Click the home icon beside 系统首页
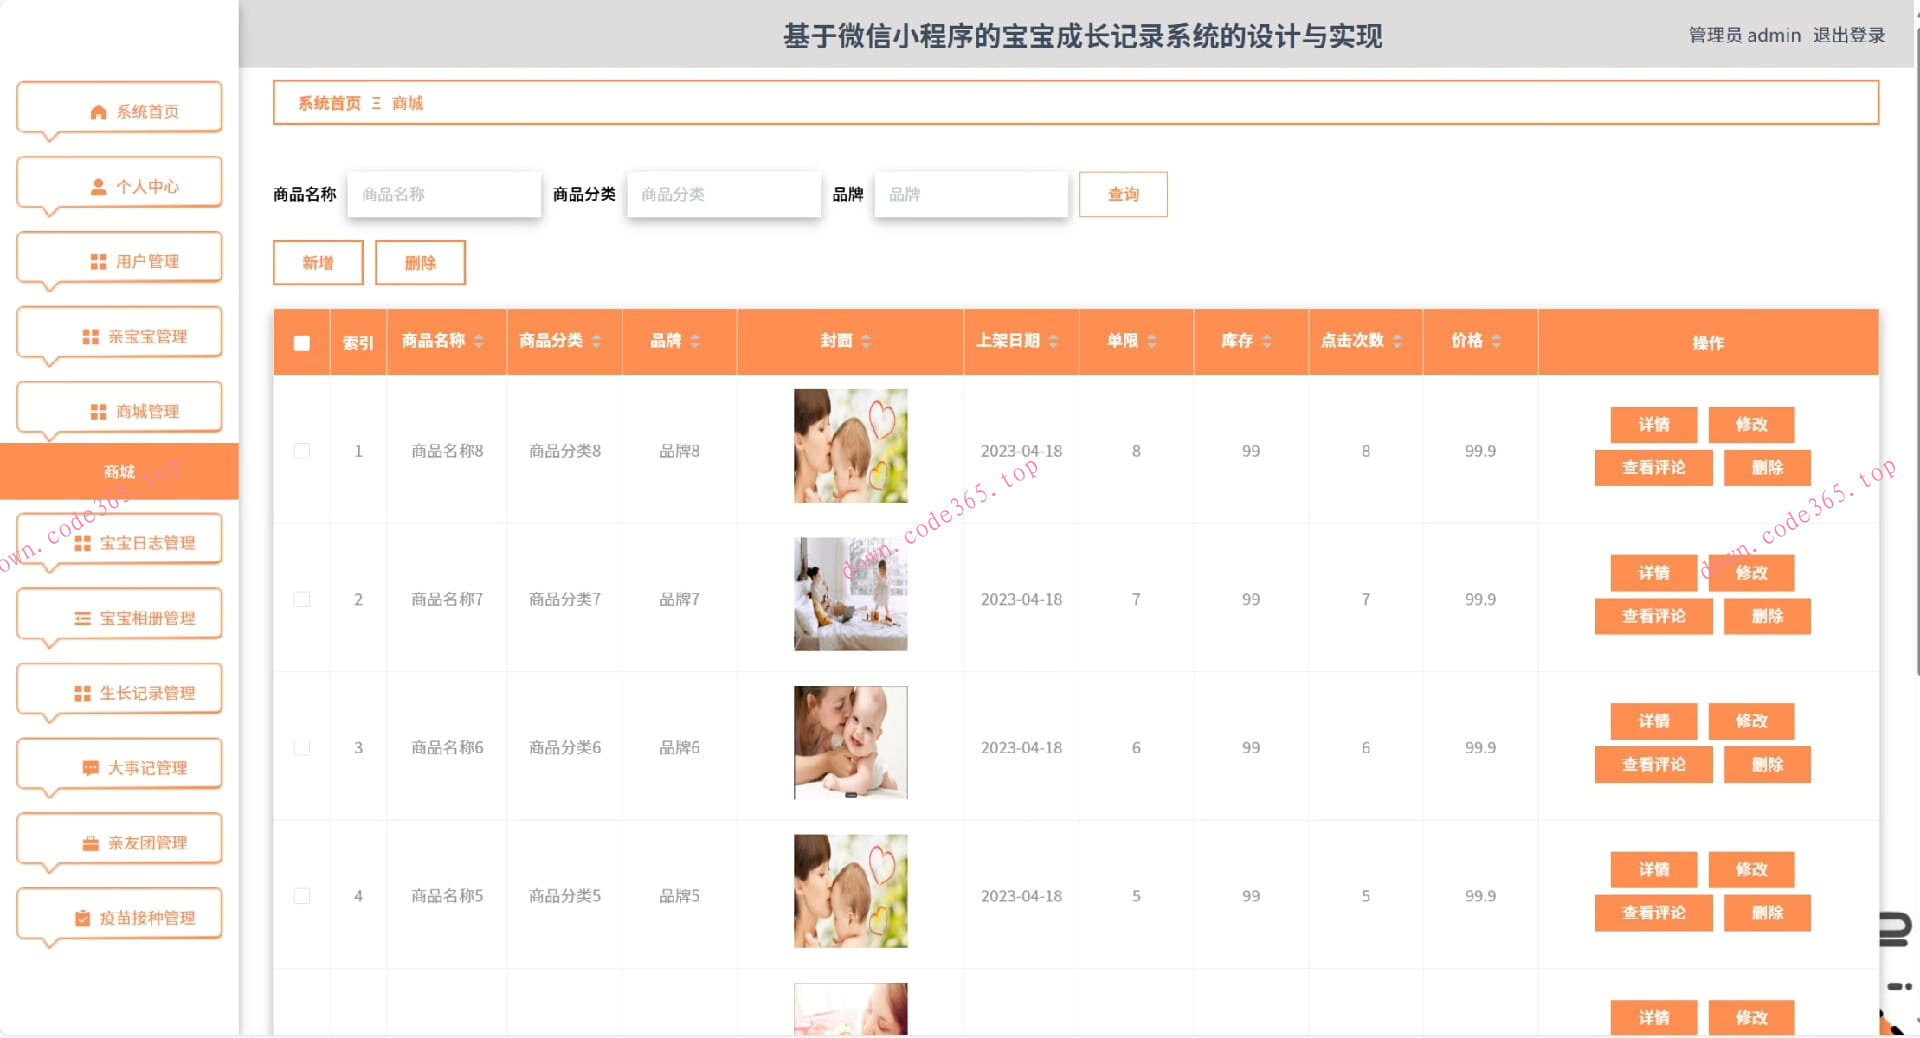This screenshot has height=1038, width=1920. click(98, 112)
